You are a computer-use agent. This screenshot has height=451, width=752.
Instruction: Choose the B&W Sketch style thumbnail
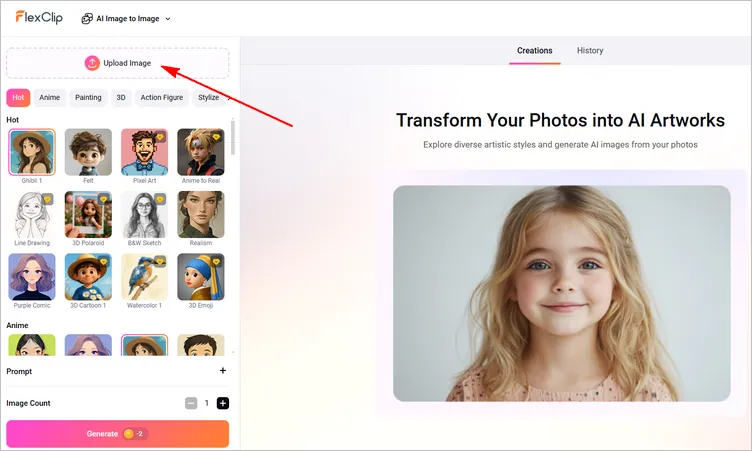[x=144, y=214]
